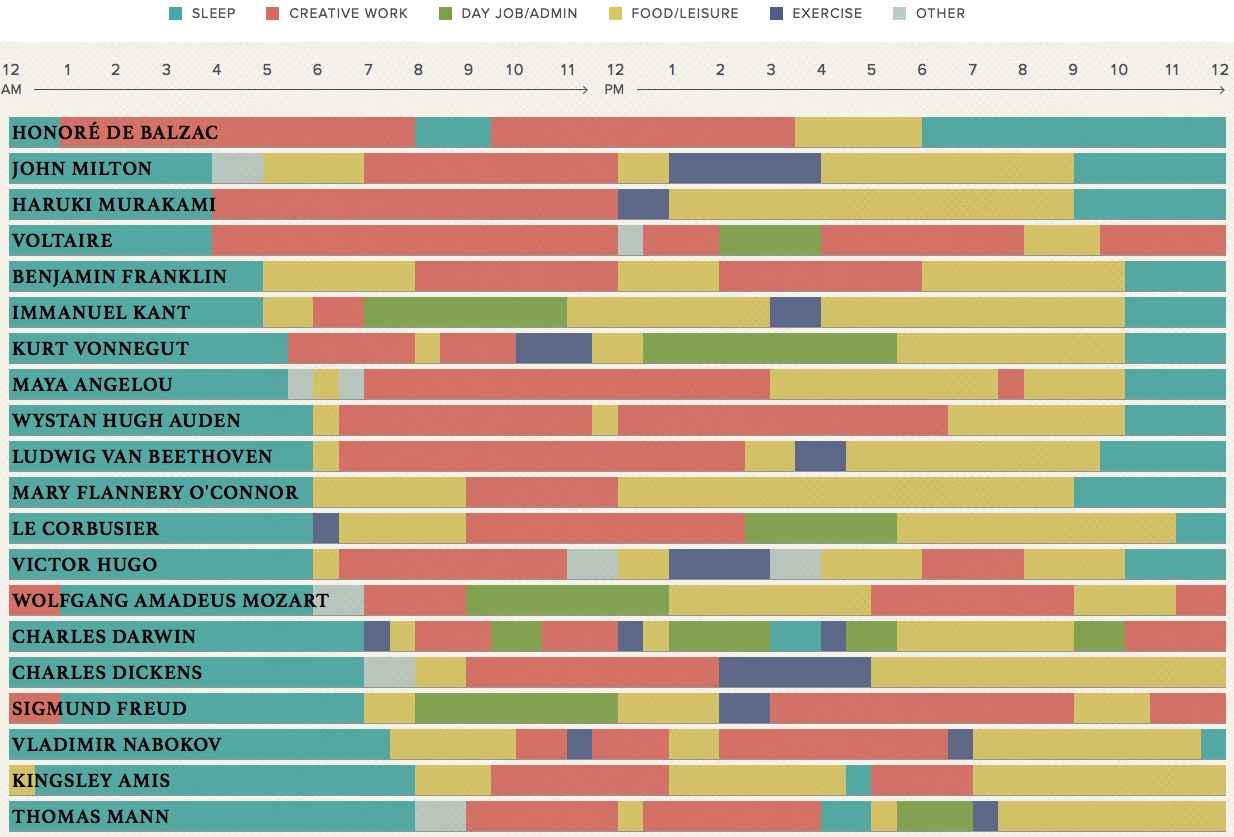Click Thomas Mann's small blue exercise segment
This screenshot has height=837, width=1234.
tap(985, 816)
